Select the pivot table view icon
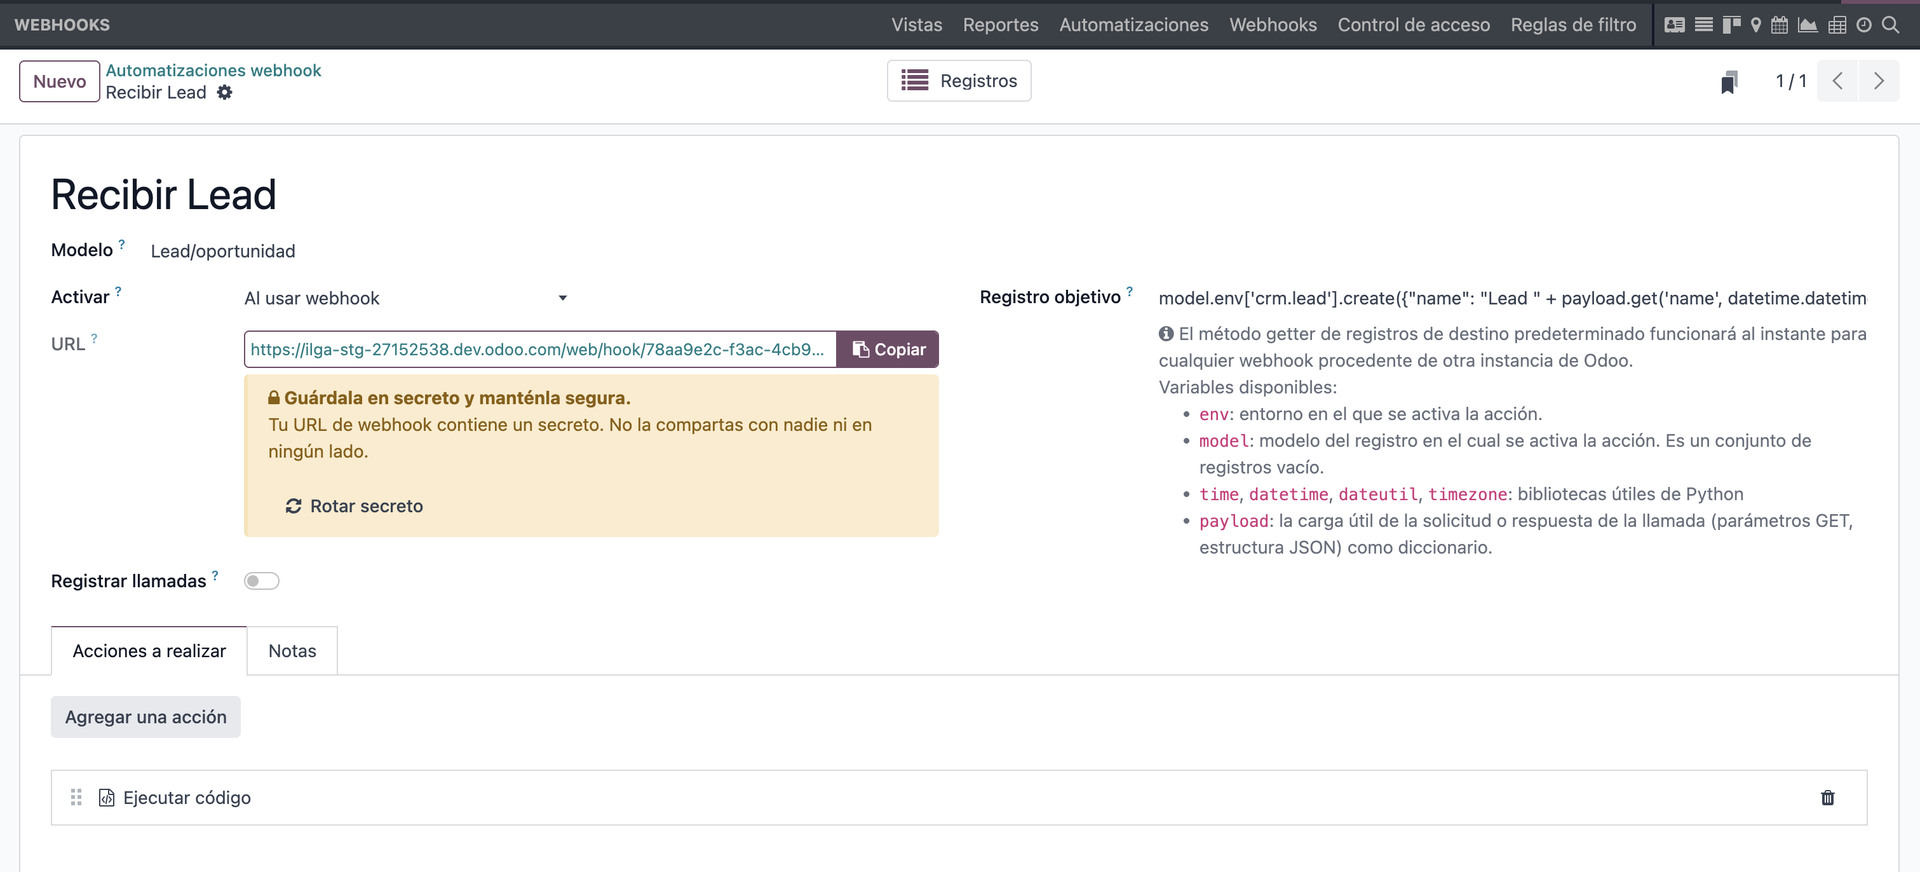The height and width of the screenshot is (872, 1920). (x=1837, y=25)
